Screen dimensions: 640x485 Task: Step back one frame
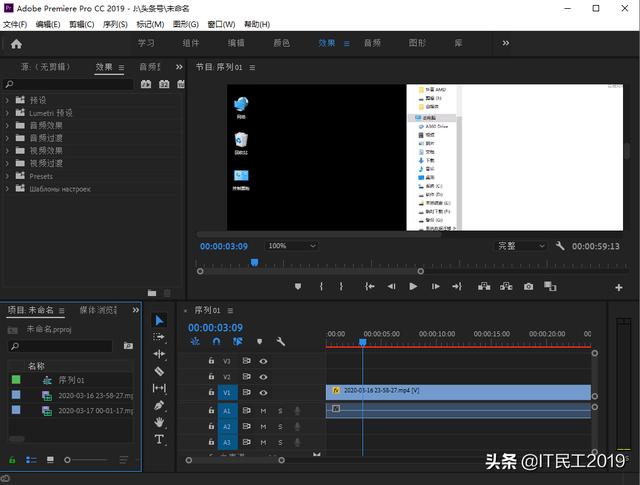[391, 287]
